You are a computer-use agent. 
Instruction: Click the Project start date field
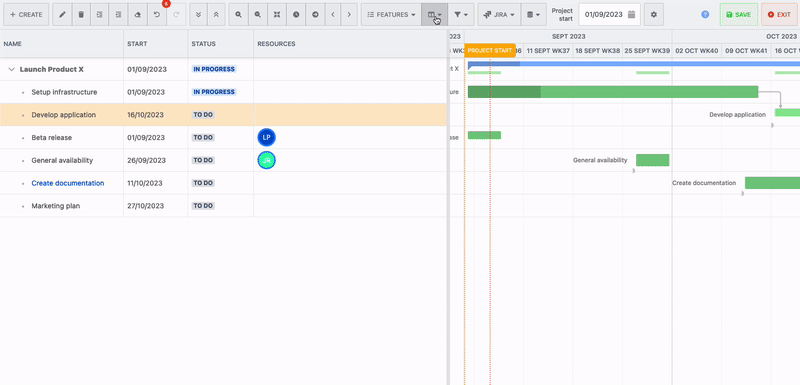pyautogui.click(x=610, y=15)
